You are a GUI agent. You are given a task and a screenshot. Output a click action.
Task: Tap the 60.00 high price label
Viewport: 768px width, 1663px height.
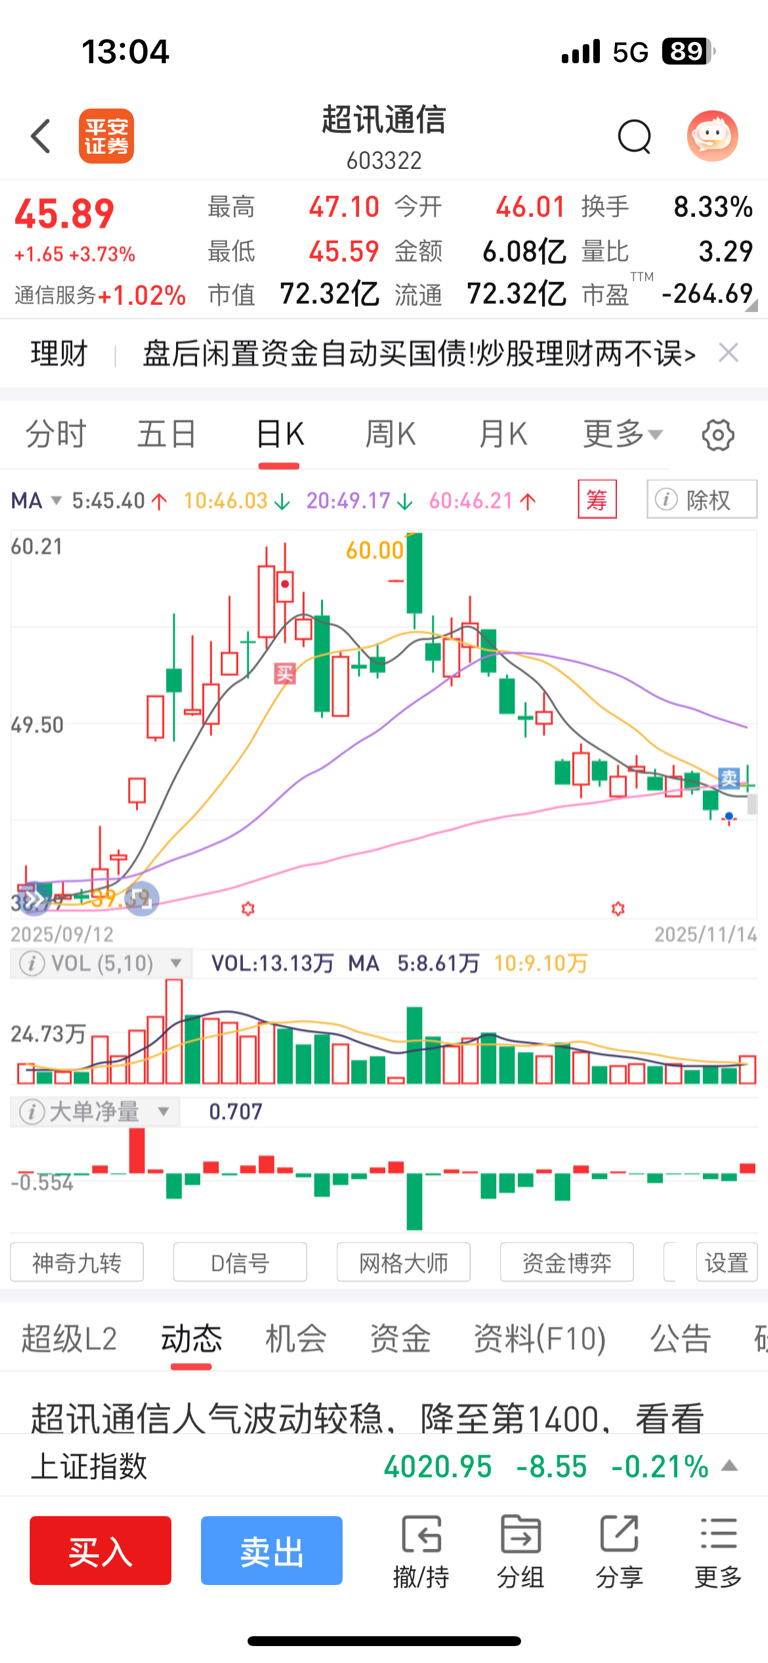click(375, 550)
